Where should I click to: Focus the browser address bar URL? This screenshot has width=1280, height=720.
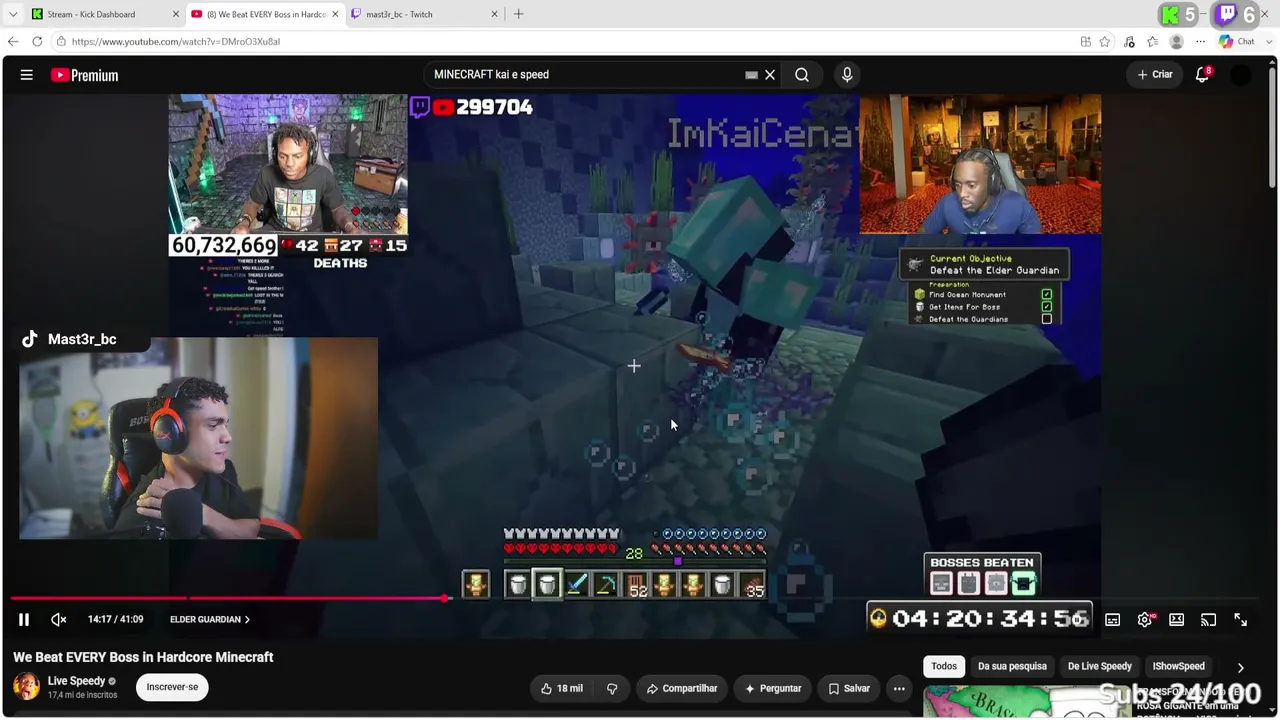coord(176,42)
